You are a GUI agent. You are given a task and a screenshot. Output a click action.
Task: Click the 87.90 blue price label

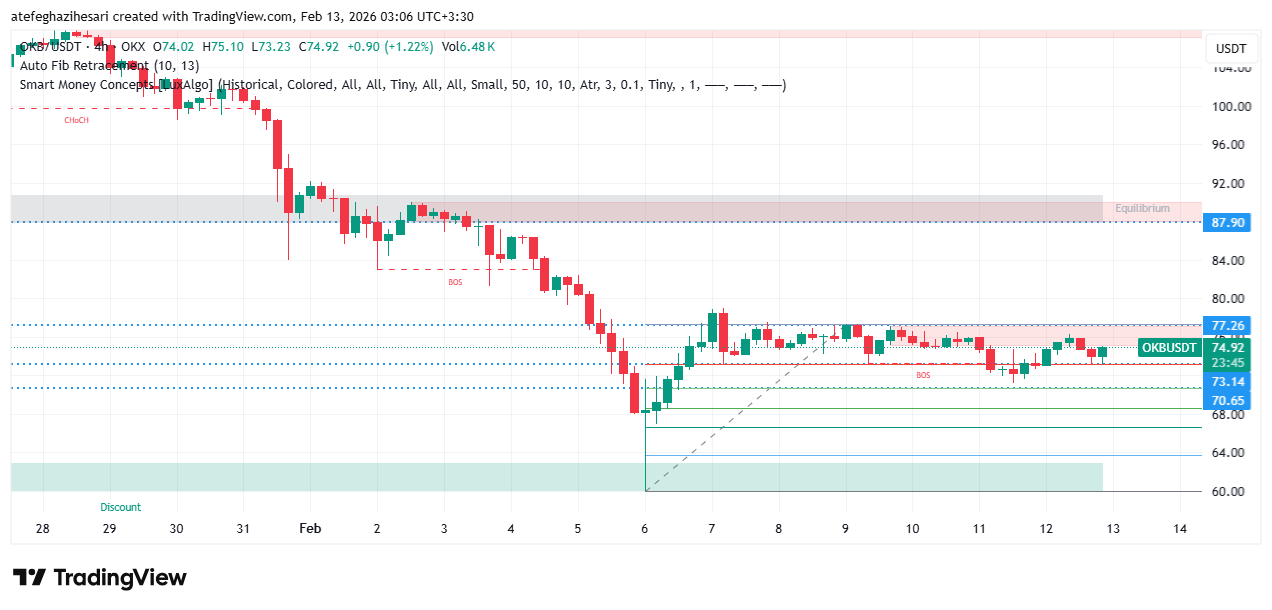pyautogui.click(x=1227, y=222)
